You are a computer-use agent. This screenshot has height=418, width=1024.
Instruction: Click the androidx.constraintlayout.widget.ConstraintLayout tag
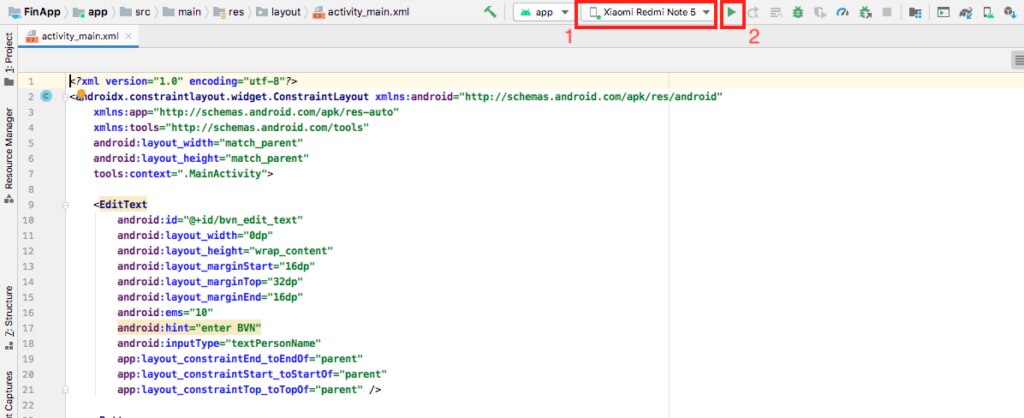coord(223,97)
